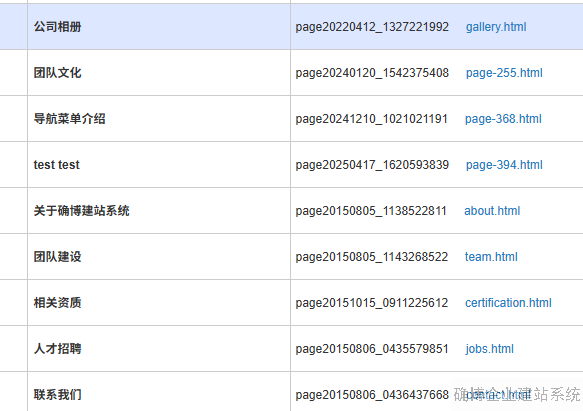Open the about.html link
This screenshot has height=411, width=583.
[x=492, y=211]
